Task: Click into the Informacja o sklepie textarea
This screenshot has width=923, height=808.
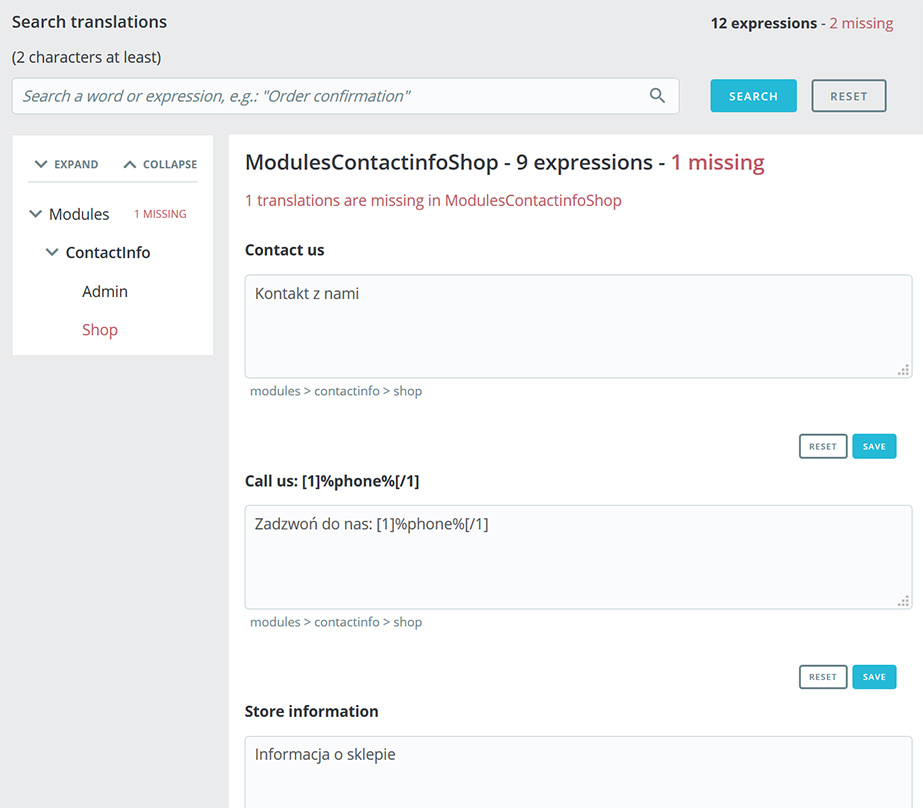Action: [578, 772]
